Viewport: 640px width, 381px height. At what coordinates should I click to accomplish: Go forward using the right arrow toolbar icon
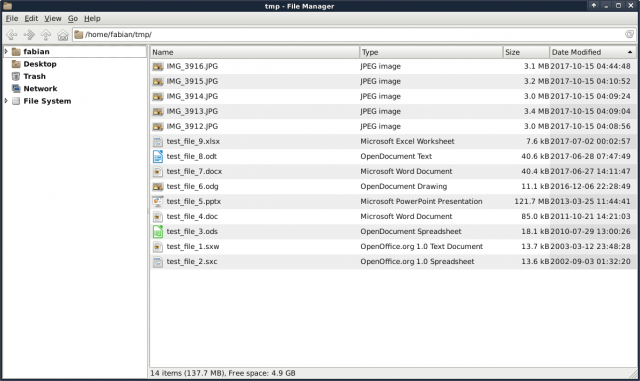pos(29,35)
